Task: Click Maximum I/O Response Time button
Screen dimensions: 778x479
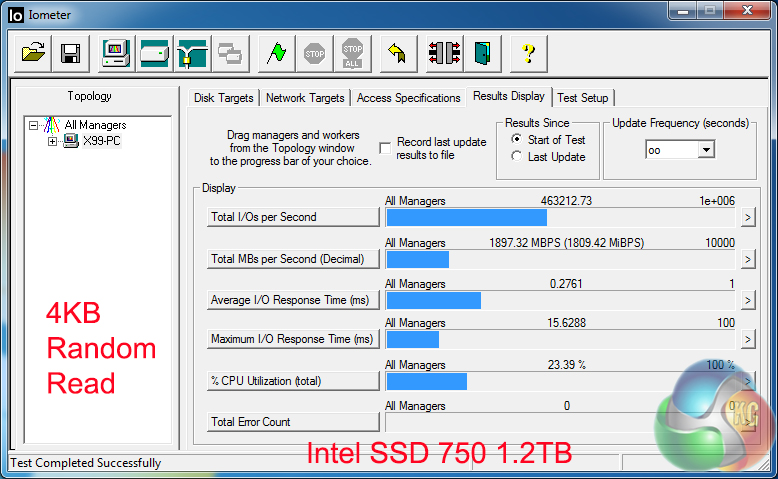Action: click(x=293, y=339)
